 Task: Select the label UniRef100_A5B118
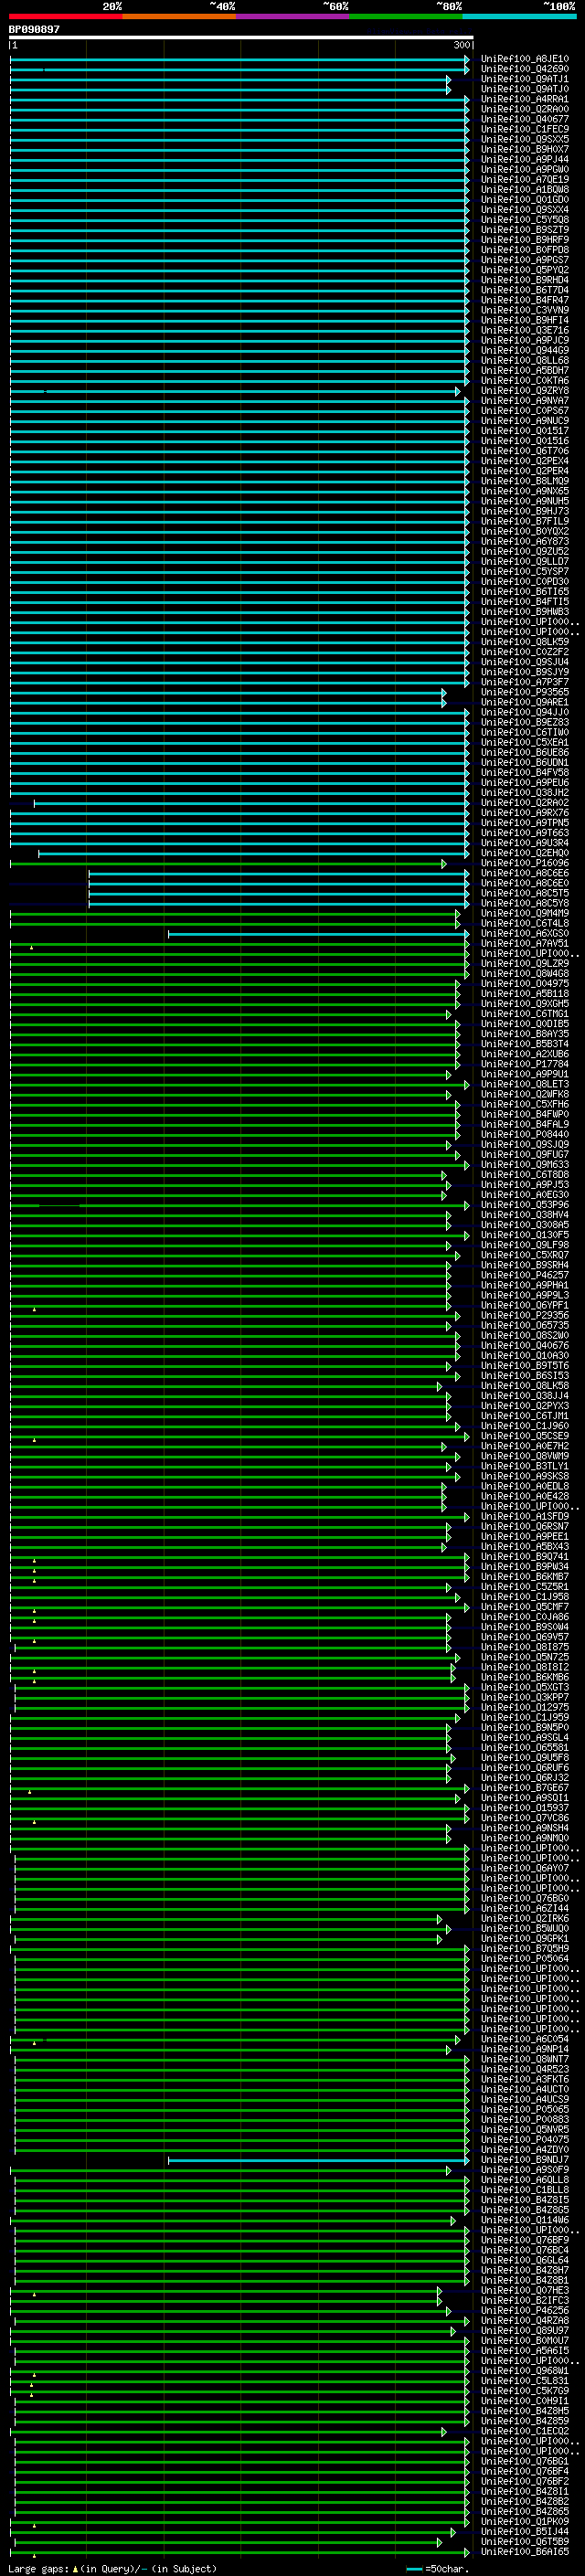pyautogui.click(x=525, y=994)
